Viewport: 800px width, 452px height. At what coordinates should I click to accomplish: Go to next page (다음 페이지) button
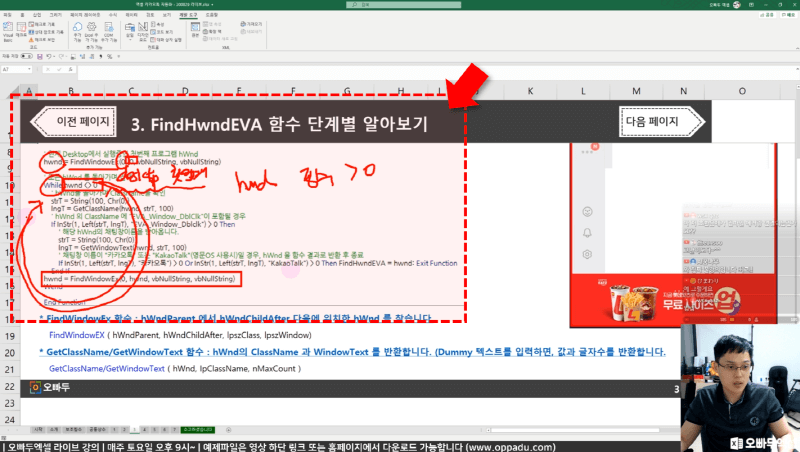(662, 121)
